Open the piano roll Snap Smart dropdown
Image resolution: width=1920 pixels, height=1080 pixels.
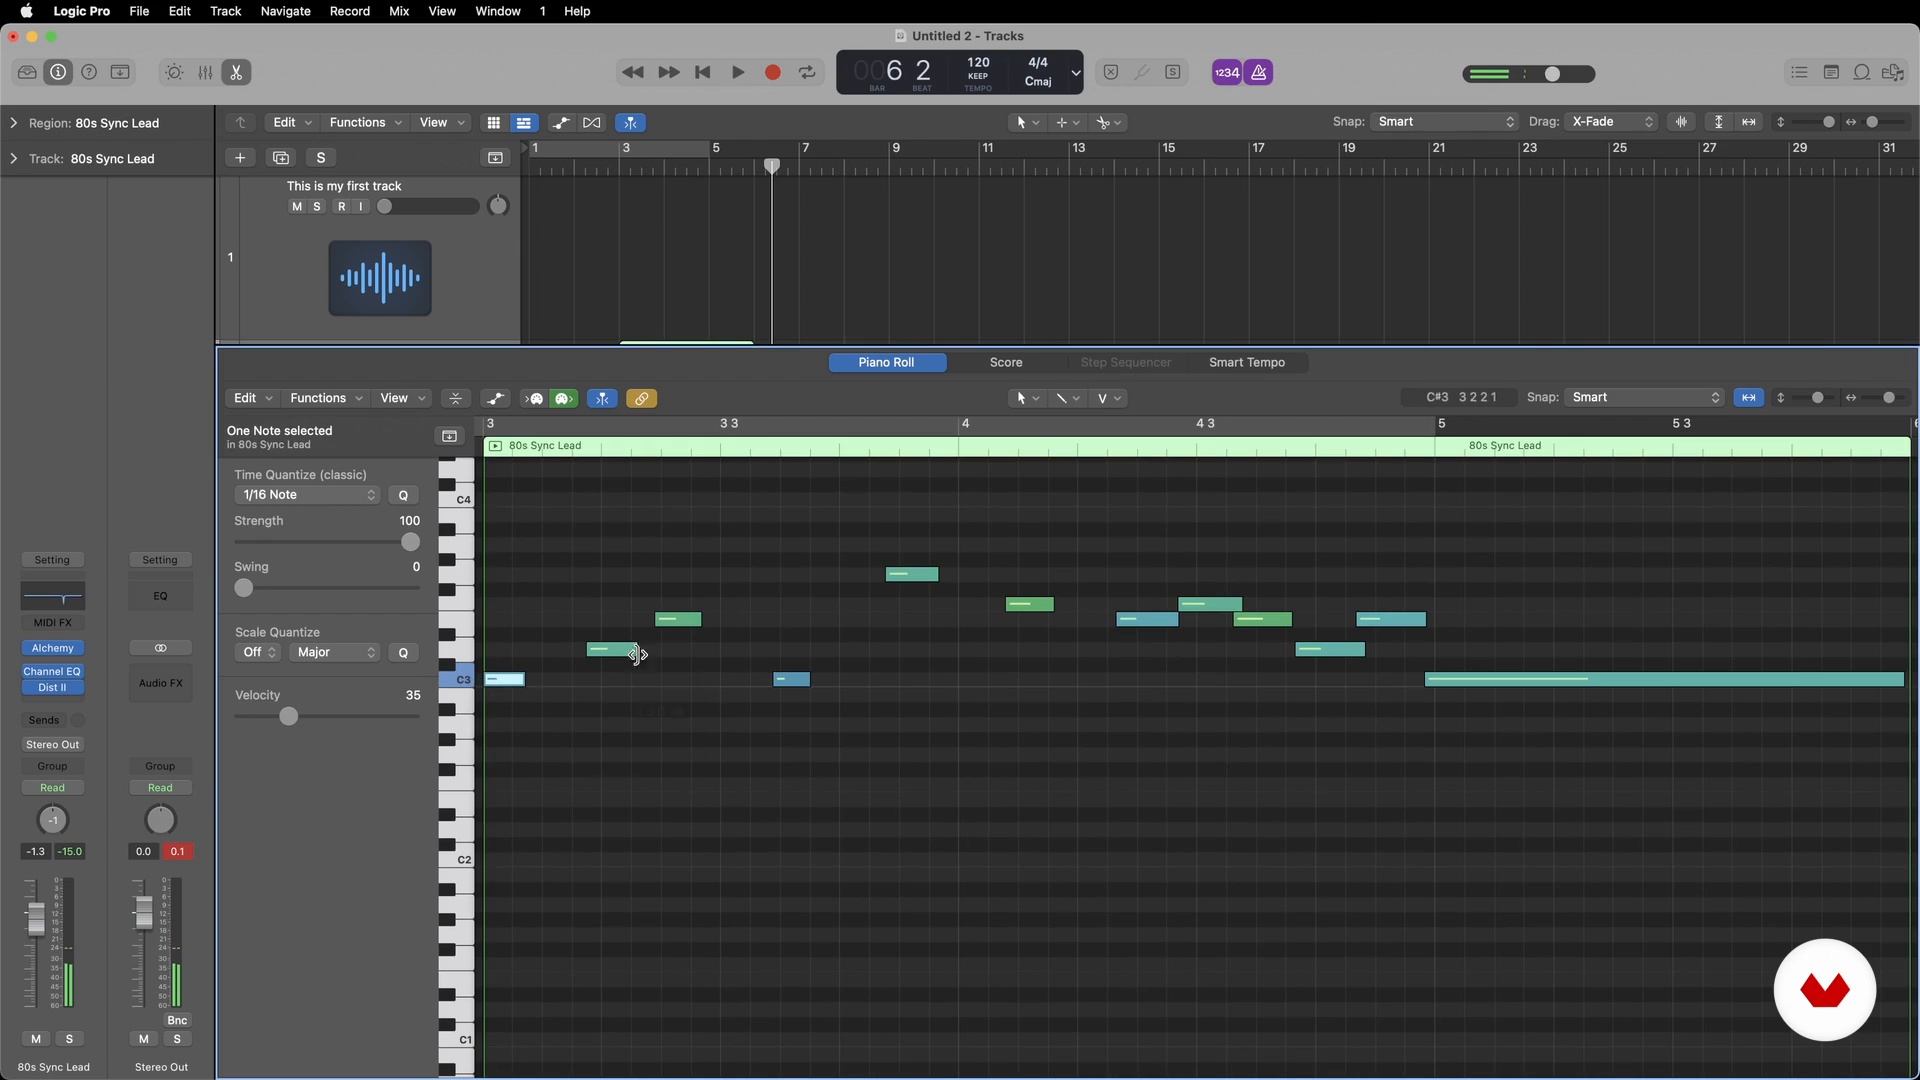pyautogui.click(x=1645, y=397)
